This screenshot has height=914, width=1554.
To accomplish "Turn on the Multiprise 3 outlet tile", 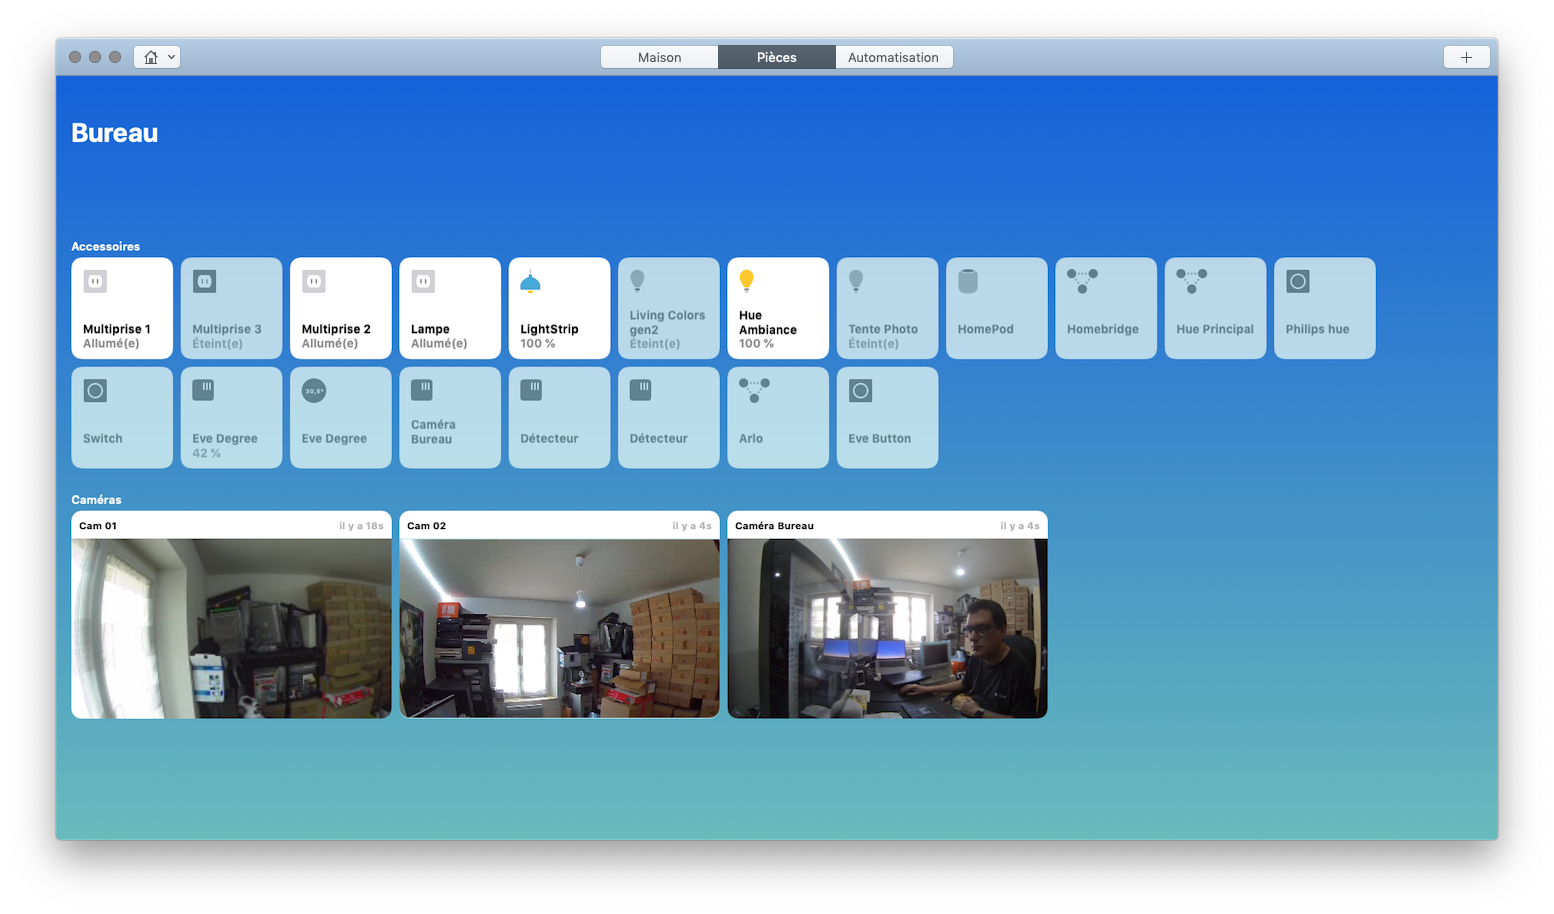I will 231,308.
